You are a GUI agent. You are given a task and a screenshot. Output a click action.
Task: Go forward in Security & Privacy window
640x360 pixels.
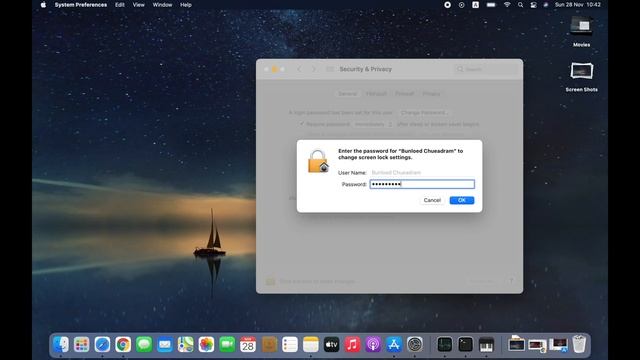coord(313,69)
